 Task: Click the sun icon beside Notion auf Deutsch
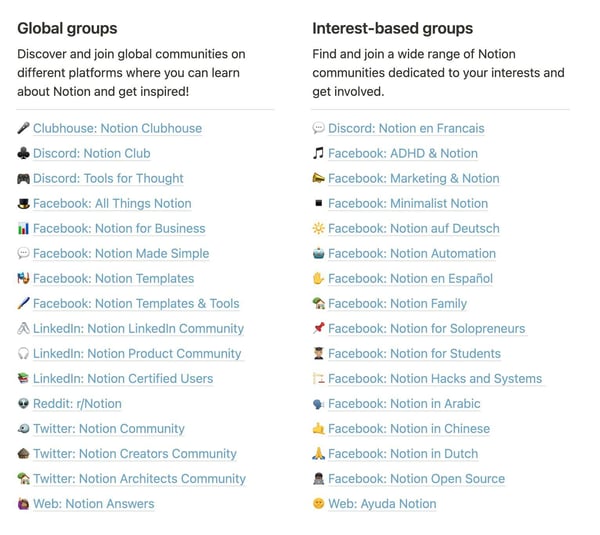click(318, 228)
